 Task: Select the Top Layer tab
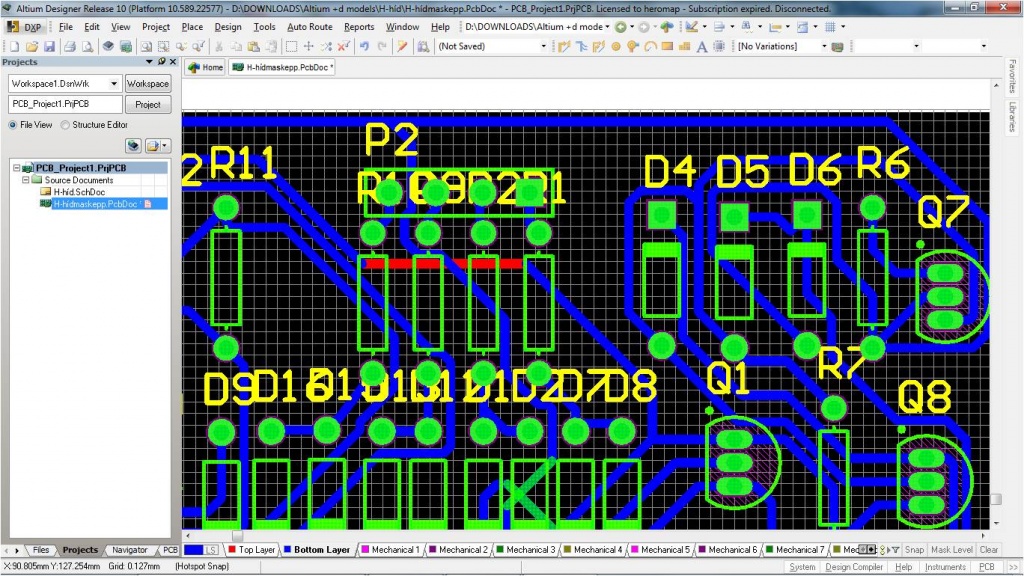[251, 550]
